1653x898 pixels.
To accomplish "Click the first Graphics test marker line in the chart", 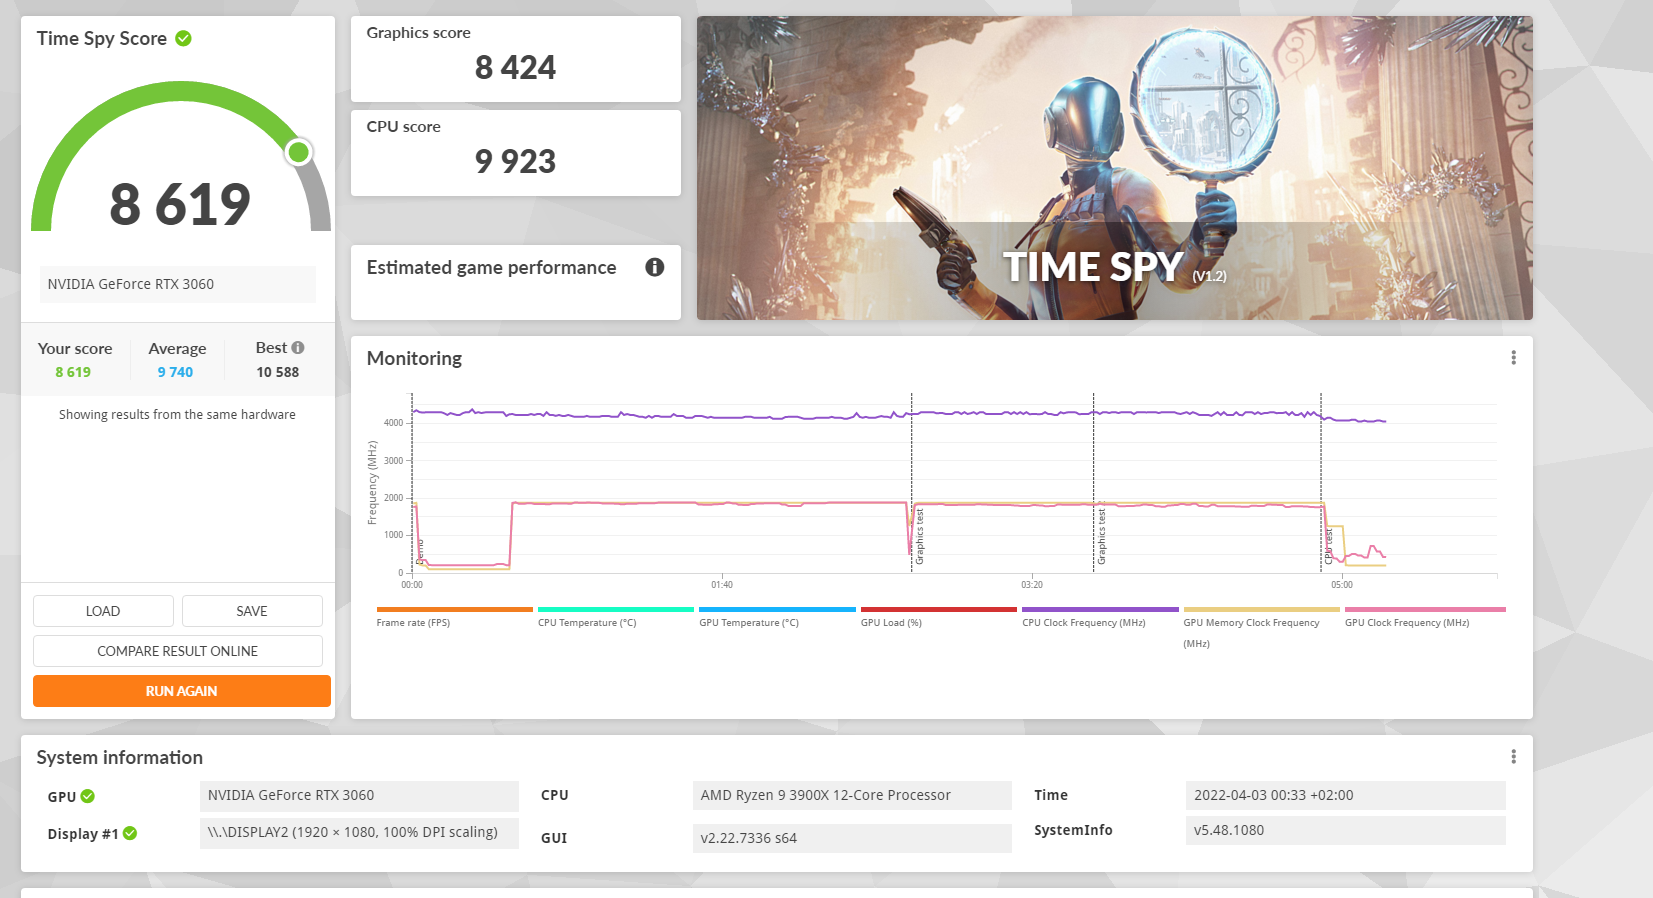I will point(912,484).
